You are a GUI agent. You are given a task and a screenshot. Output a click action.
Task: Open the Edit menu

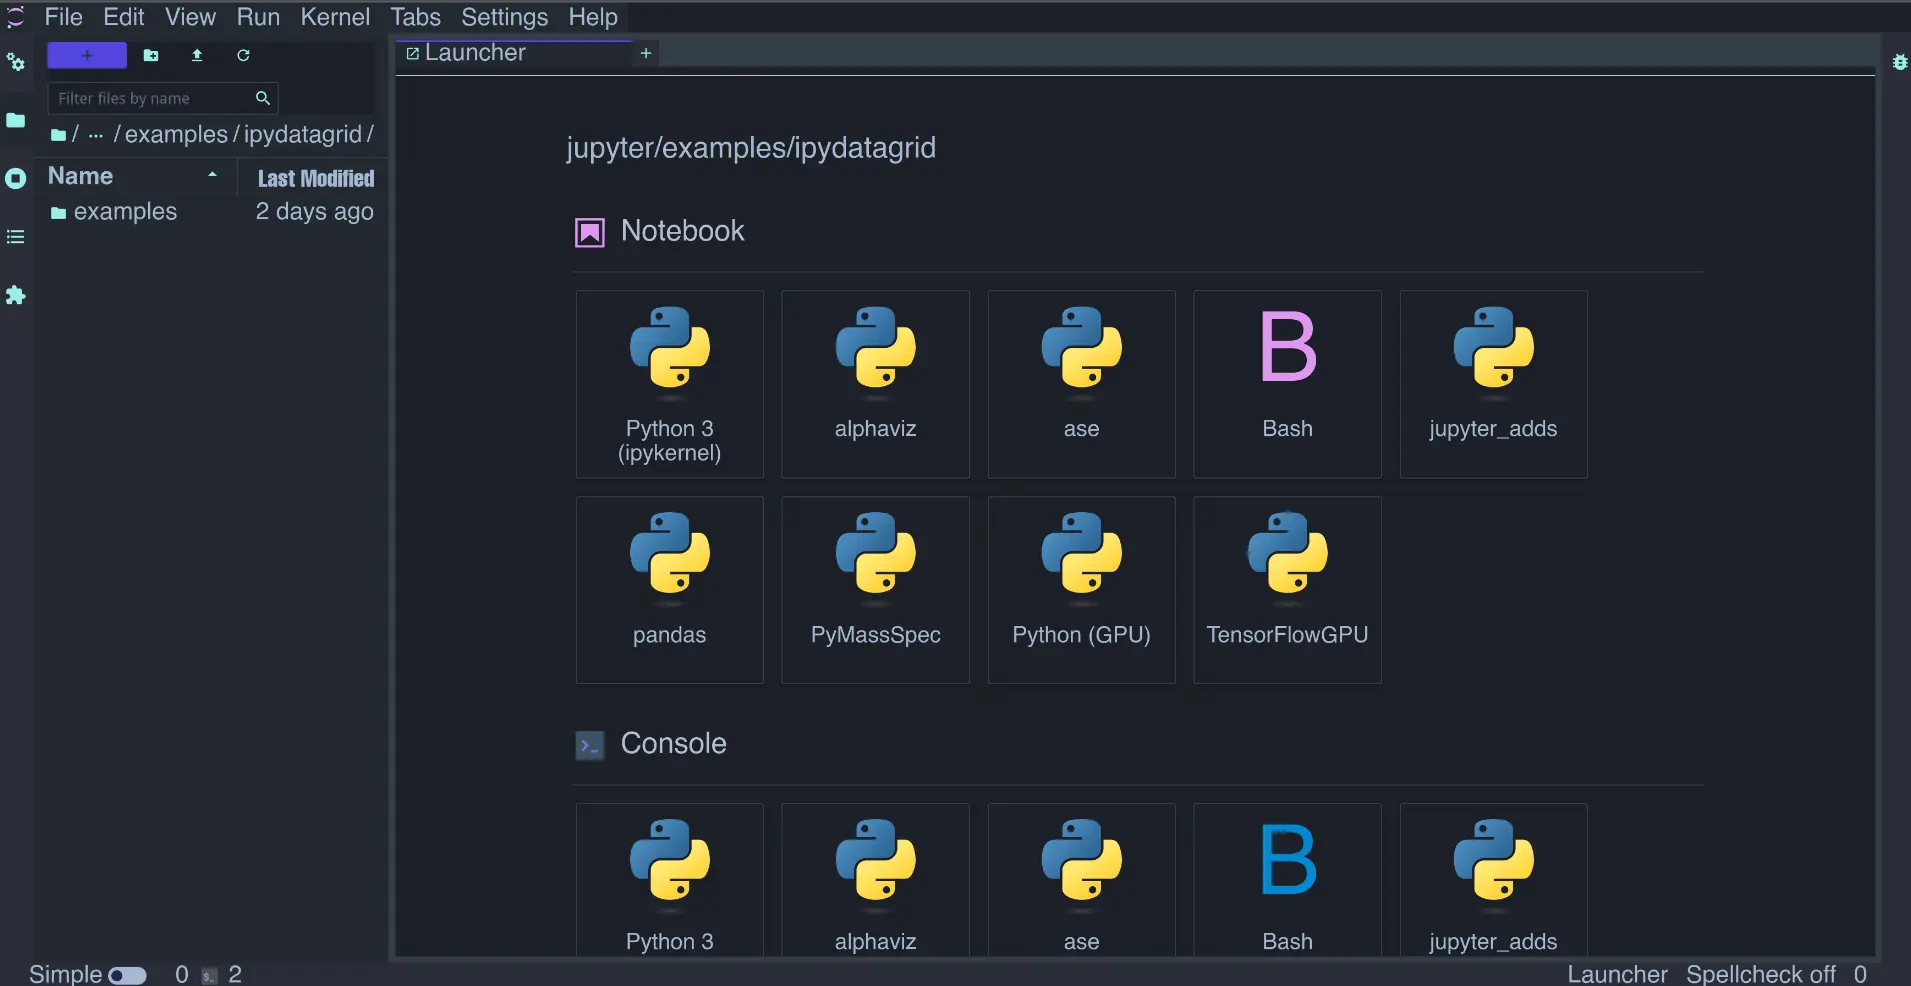(124, 17)
